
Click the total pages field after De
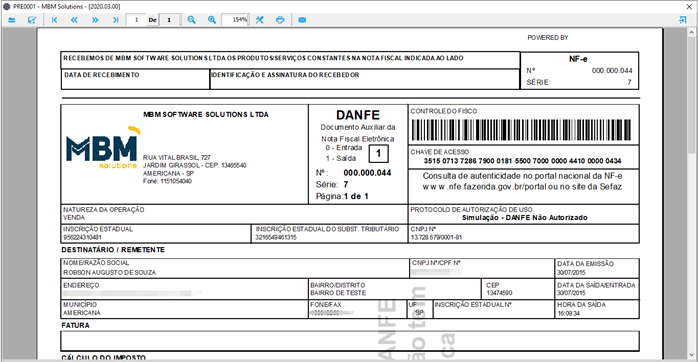169,20
